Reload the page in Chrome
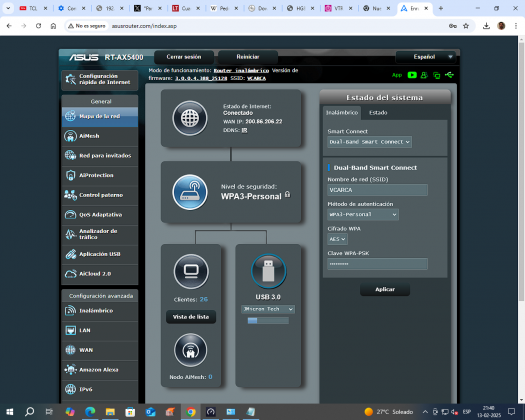 click(39, 26)
